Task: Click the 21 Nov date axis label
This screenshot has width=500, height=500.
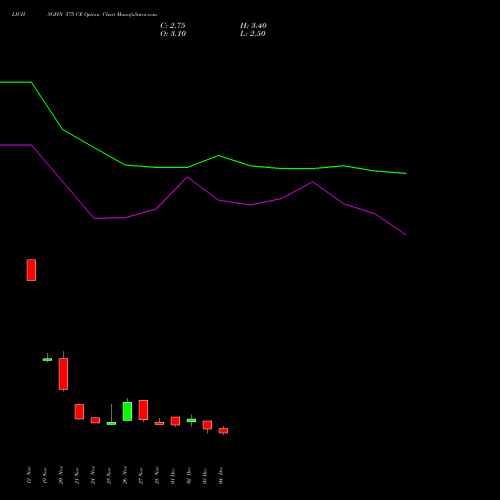Action: tap(77, 476)
